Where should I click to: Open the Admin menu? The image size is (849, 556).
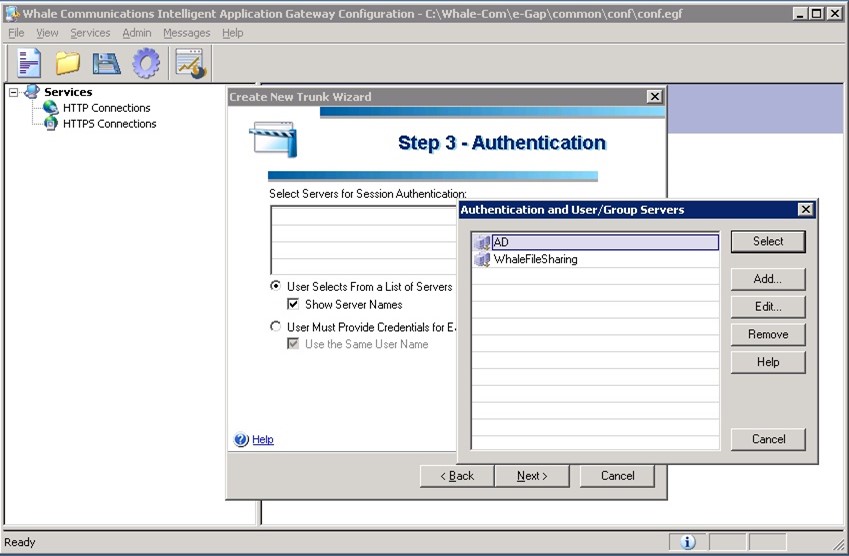(136, 33)
